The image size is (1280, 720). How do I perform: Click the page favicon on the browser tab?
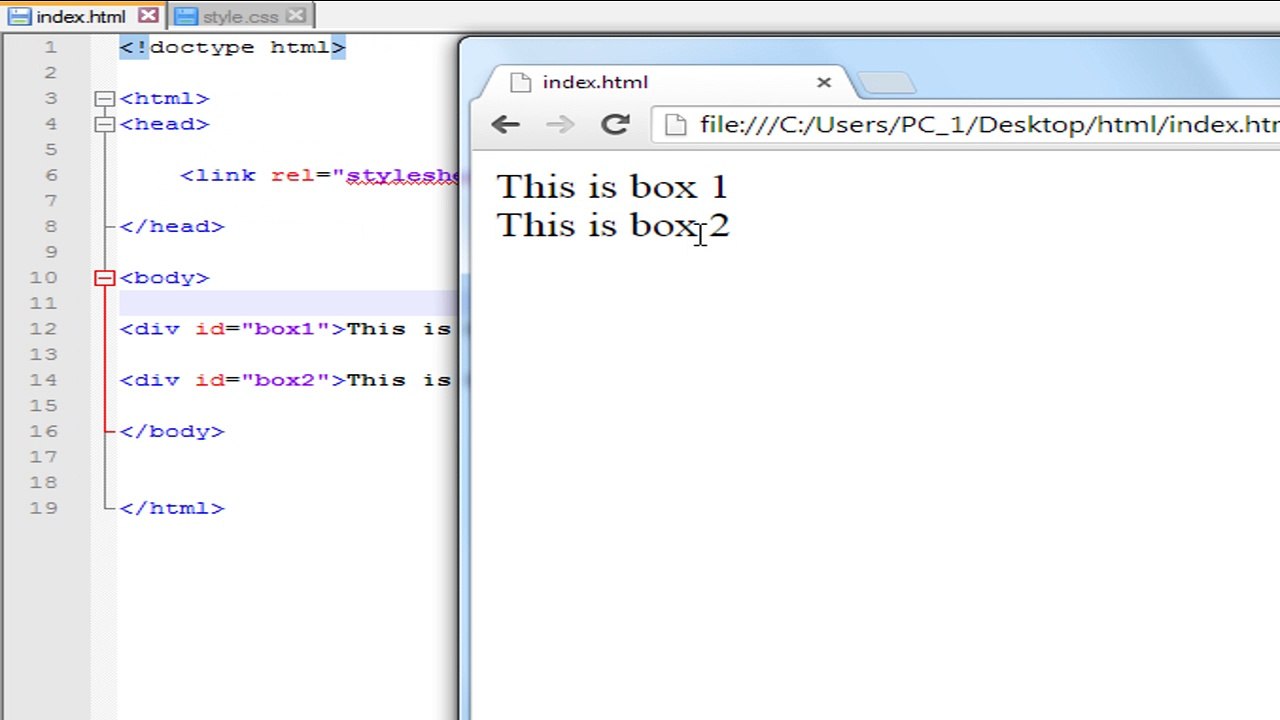520,82
